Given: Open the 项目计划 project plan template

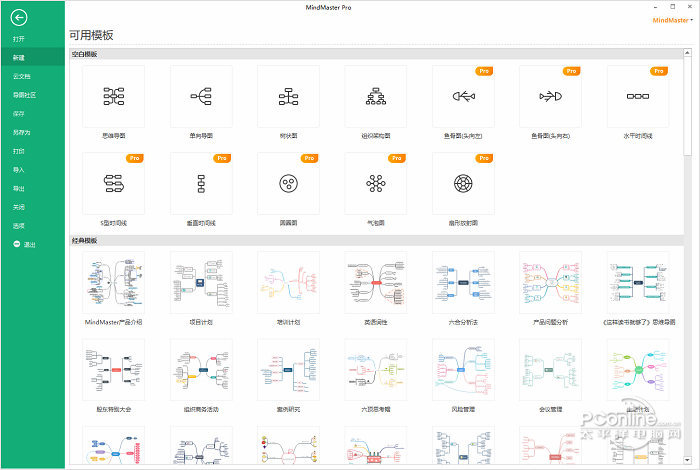Looking at the screenshot, I should point(201,283).
